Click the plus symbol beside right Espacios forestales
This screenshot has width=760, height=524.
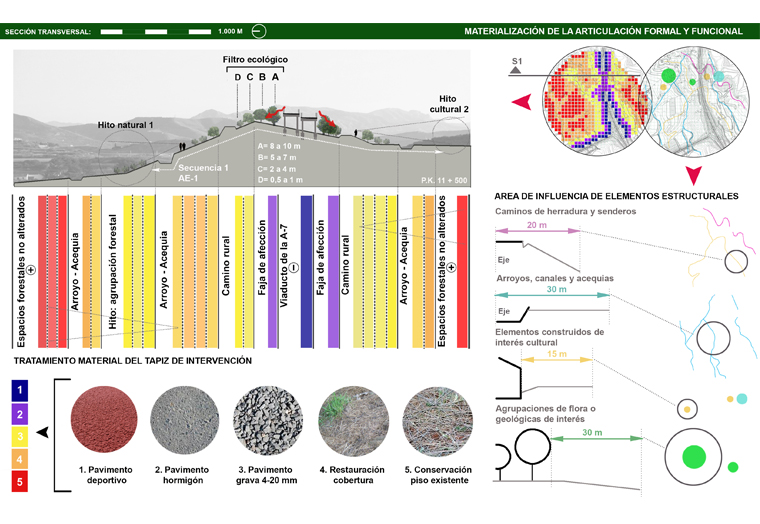[x=451, y=267]
